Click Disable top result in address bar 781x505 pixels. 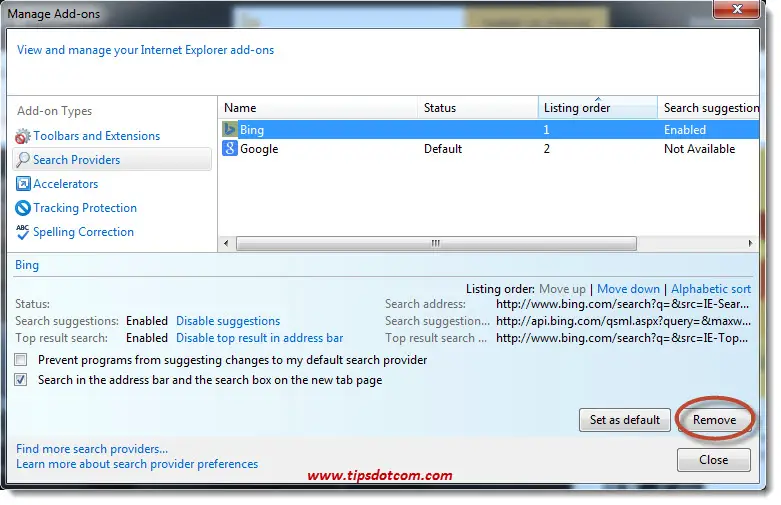tap(260, 338)
